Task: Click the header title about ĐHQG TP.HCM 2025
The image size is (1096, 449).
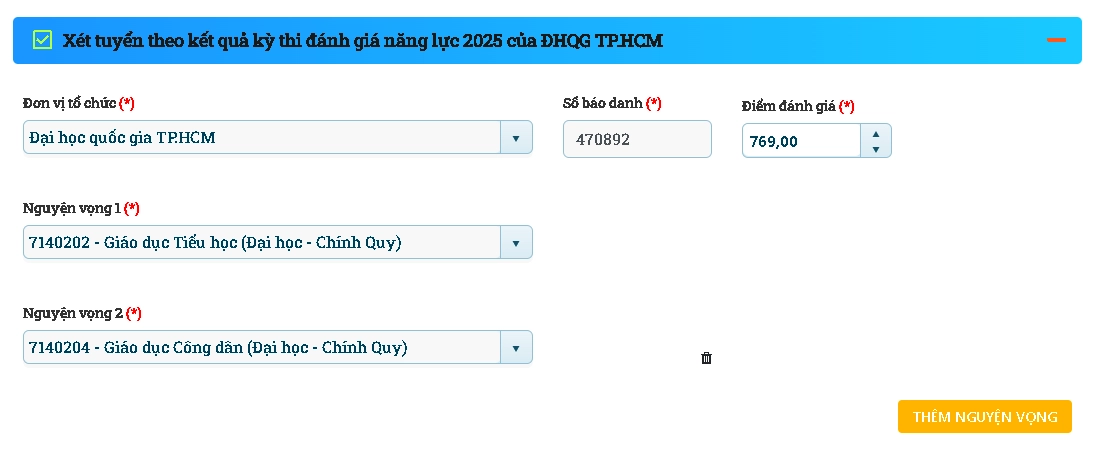Action: [362, 41]
